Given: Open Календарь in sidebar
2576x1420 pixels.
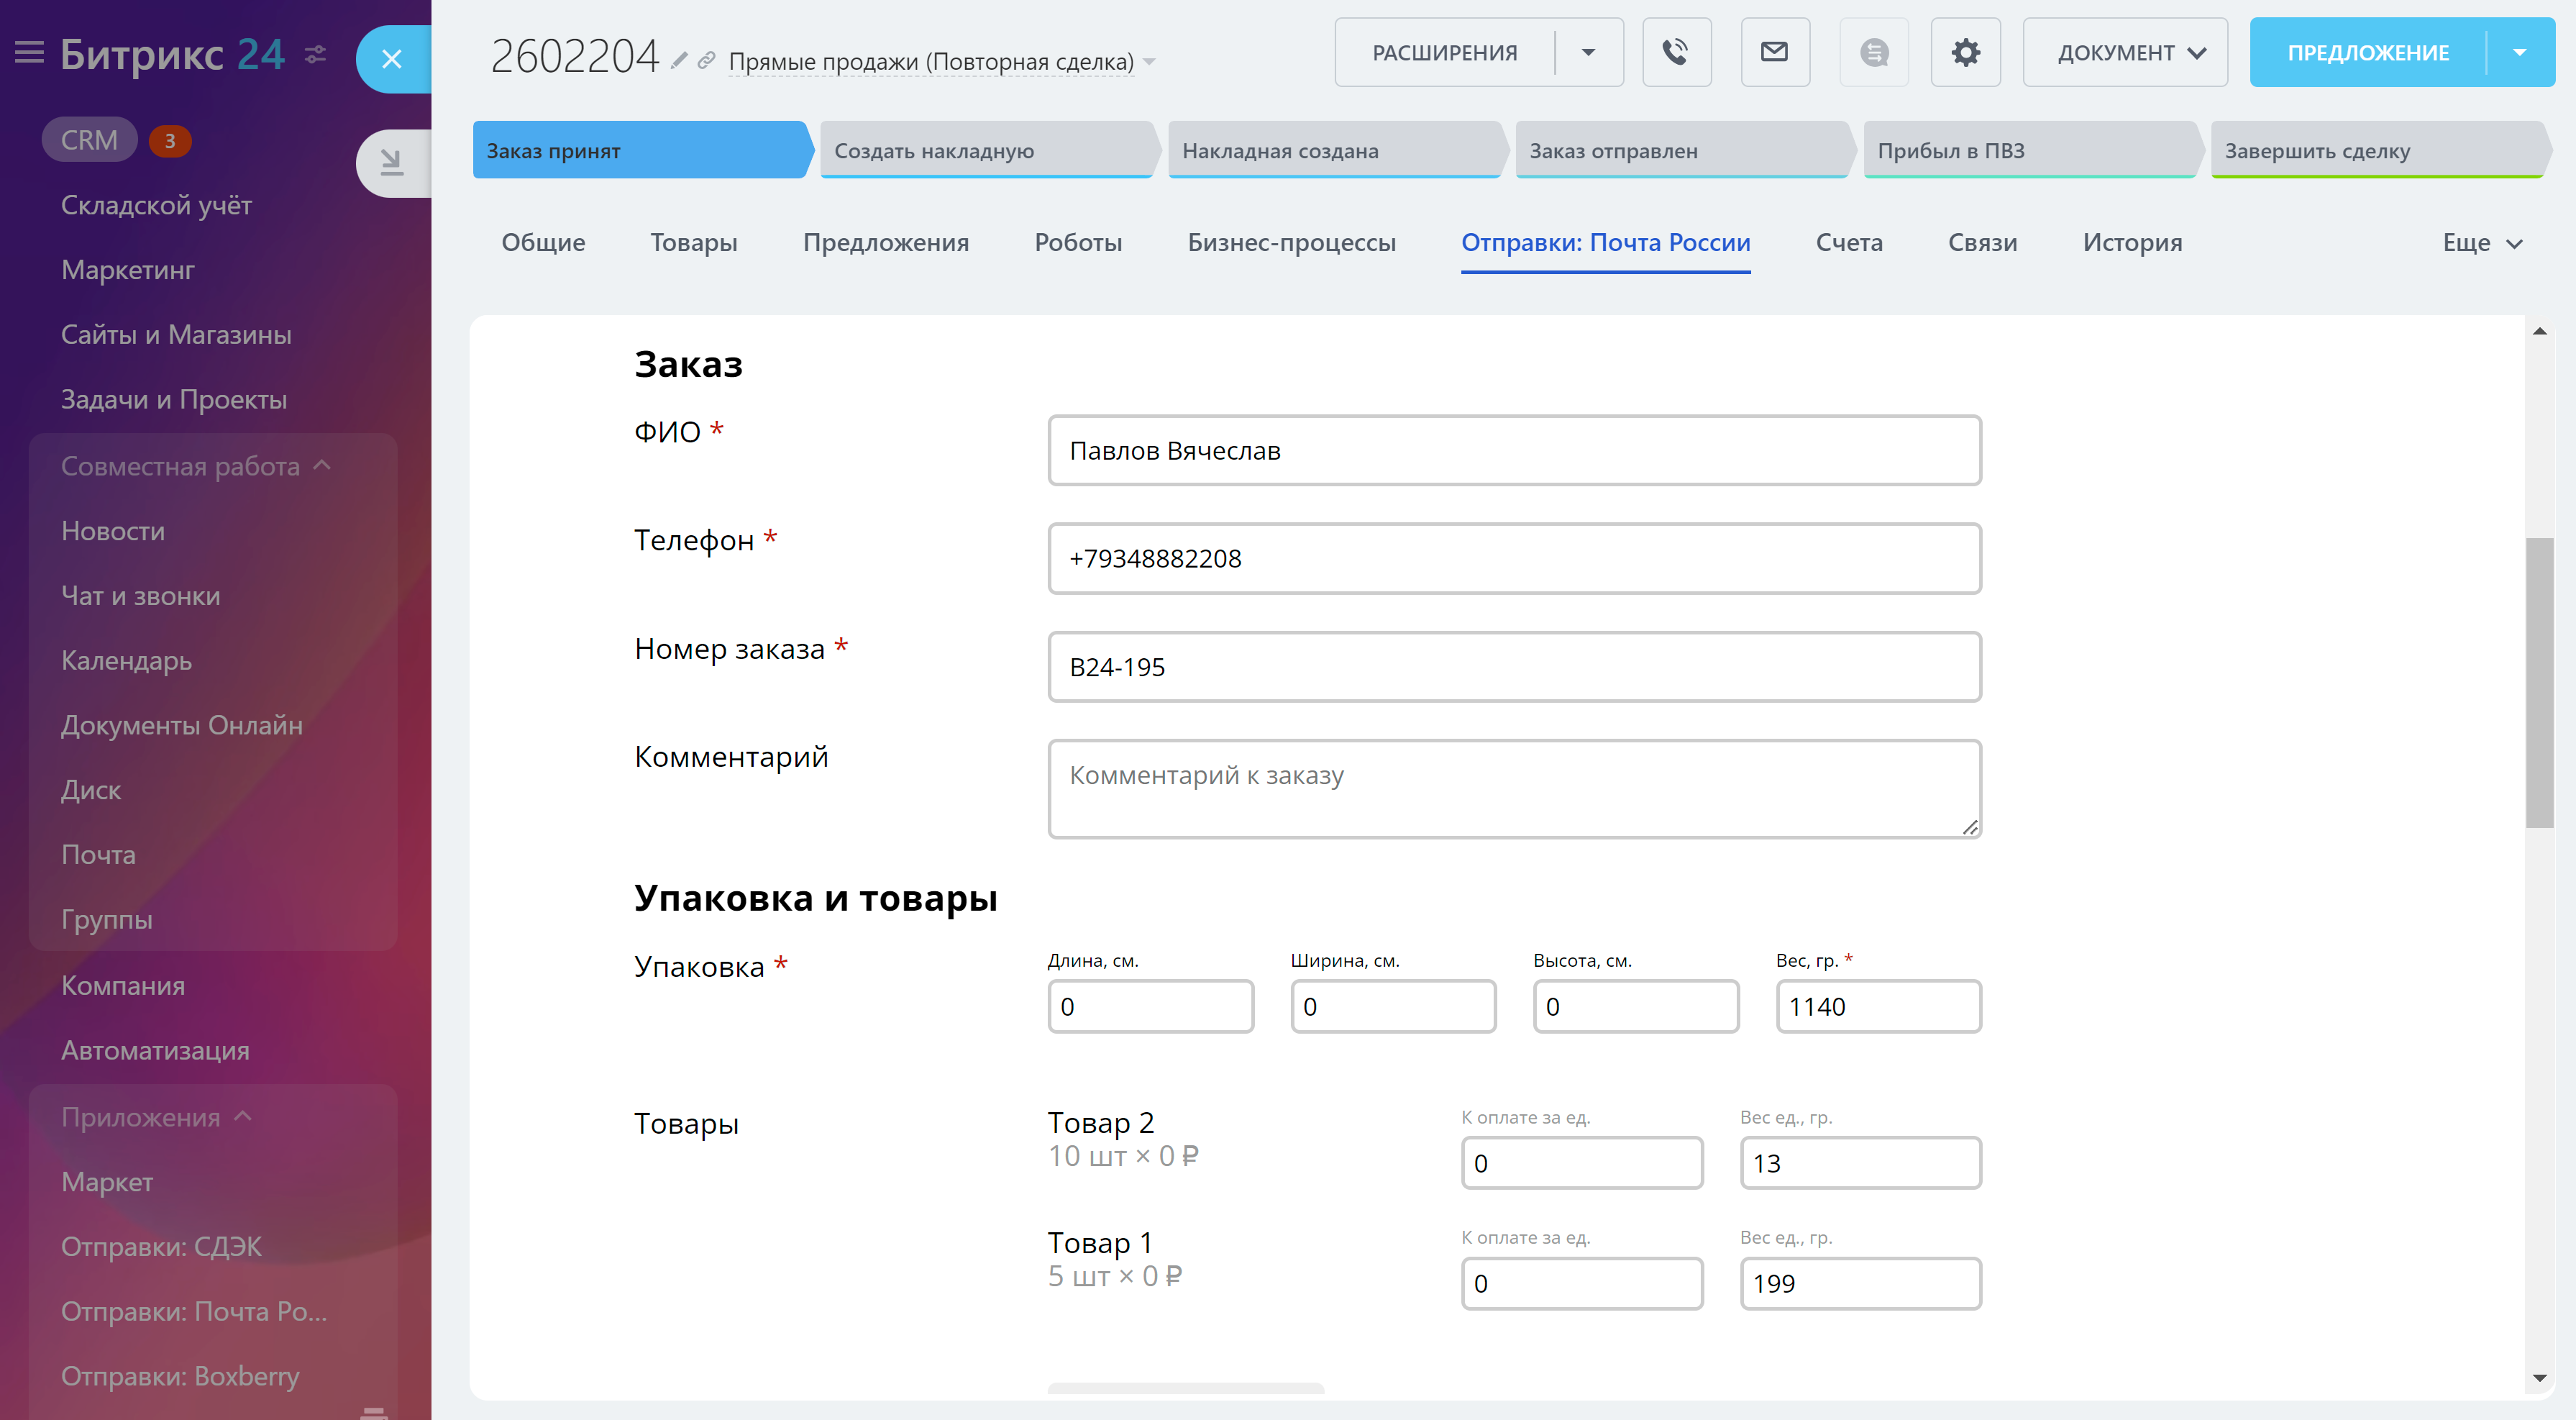Looking at the screenshot, I should [x=126, y=661].
